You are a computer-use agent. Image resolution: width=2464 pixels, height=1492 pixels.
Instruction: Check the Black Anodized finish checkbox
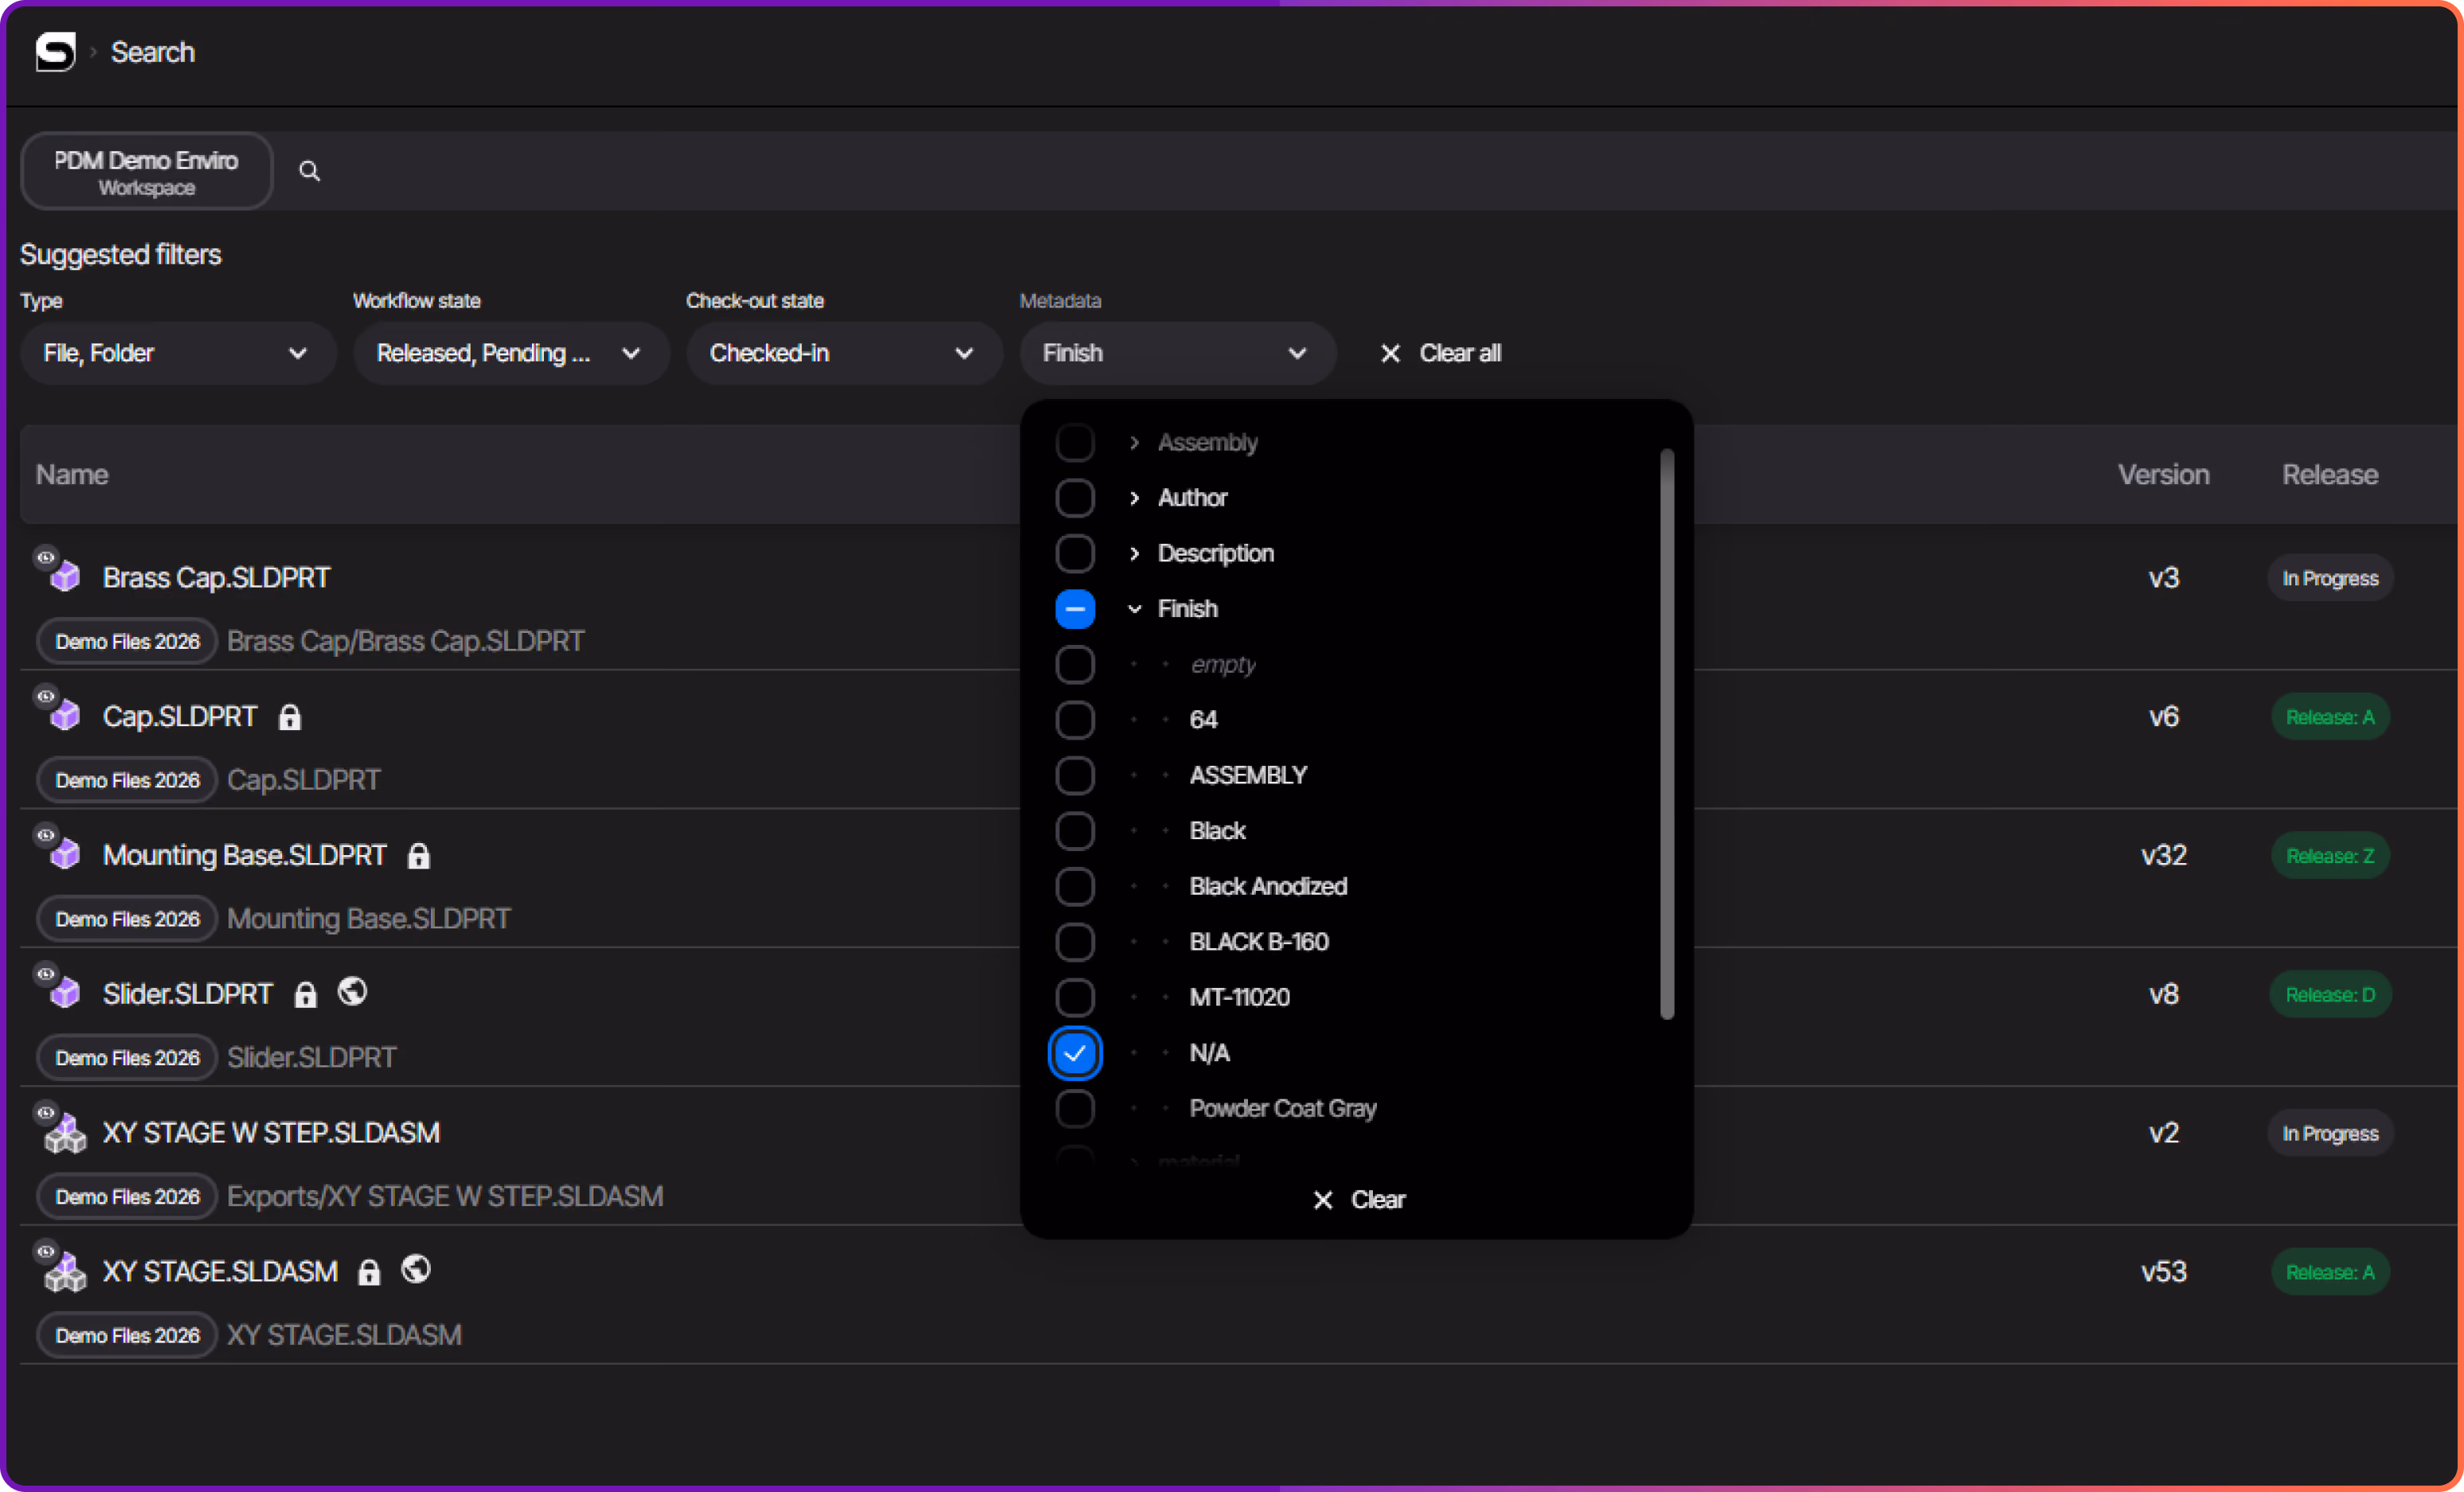coord(1075,886)
